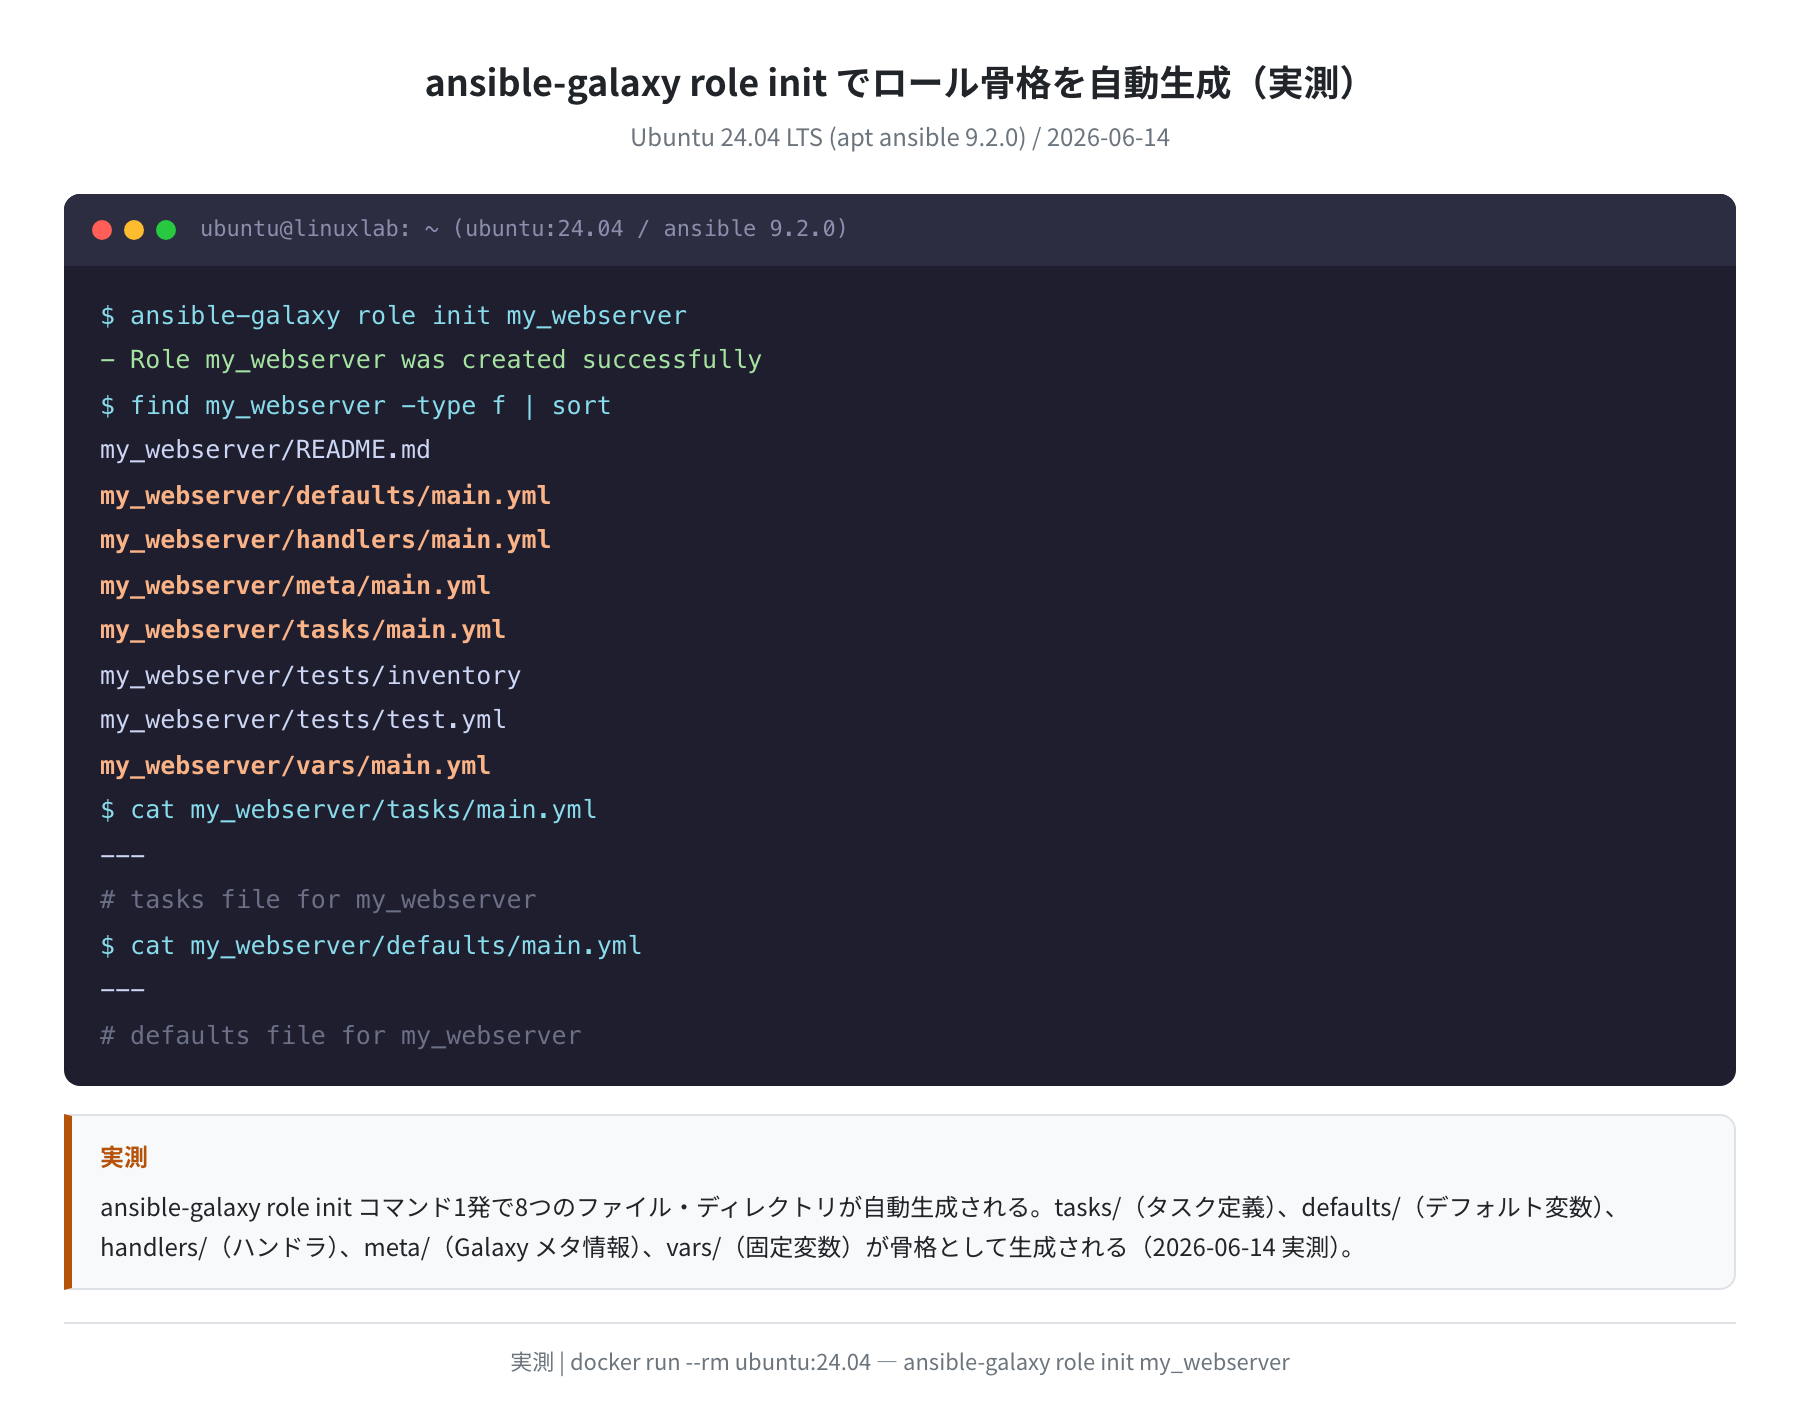This screenshot has width=1800, height=1416.
Task: Click the comment '# defaults file for my_webserver'
Action: [340, 1036]
